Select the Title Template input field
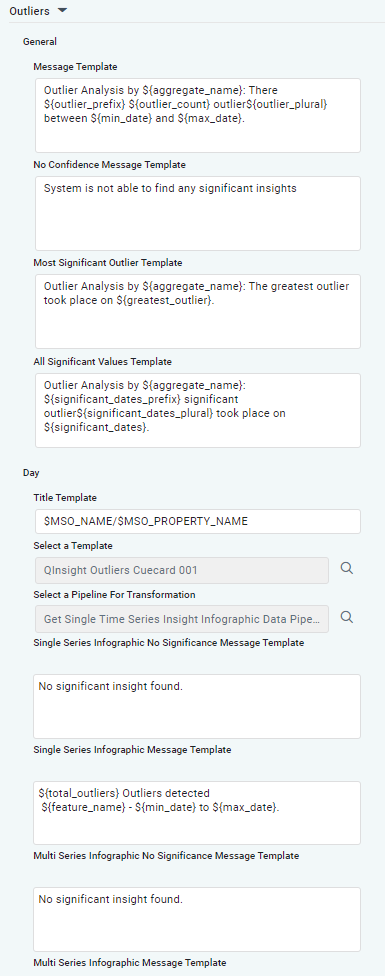This screenshot has height=976, width=385. point(198,522)
